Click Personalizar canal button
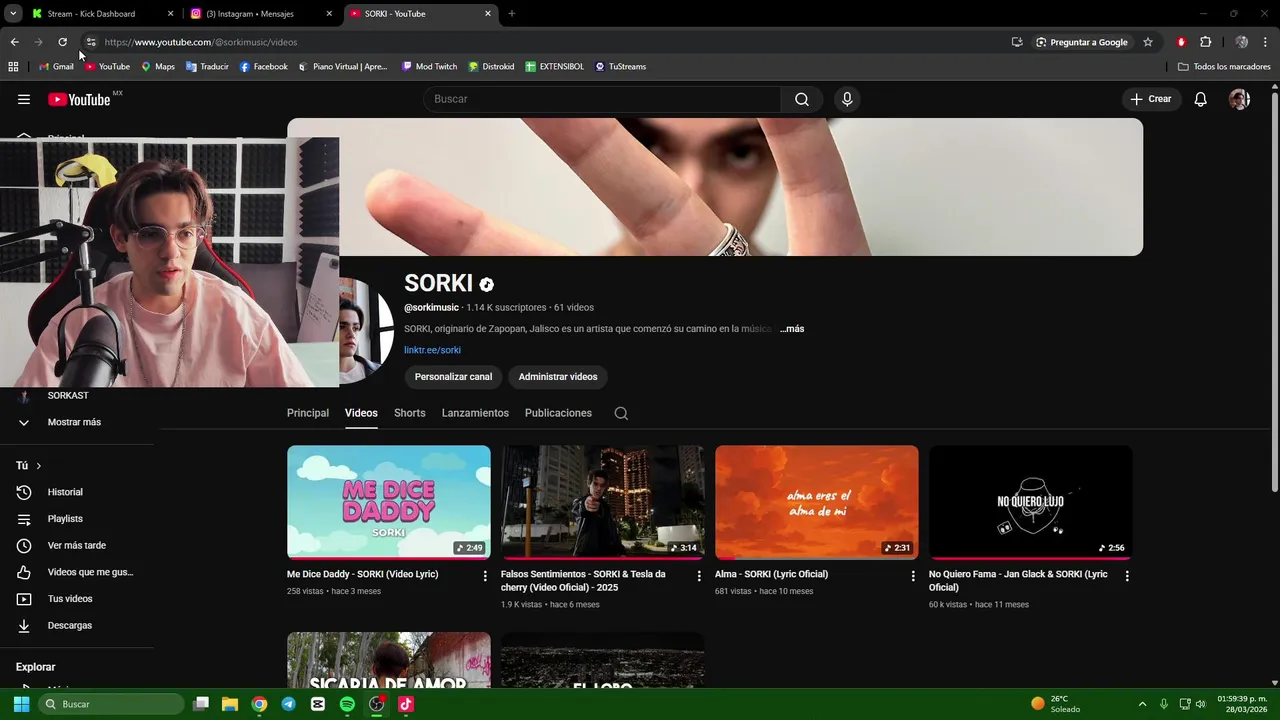Viewport: 1280px width, 720px height. coord(453,377)
